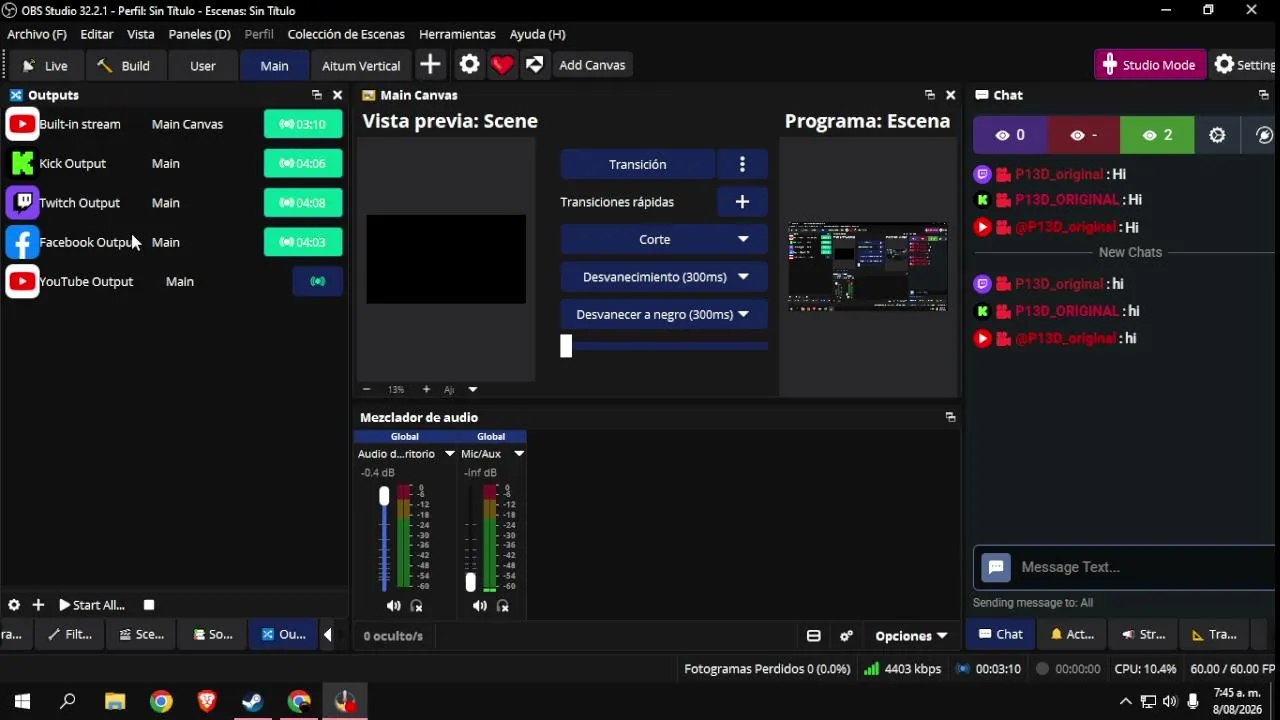Click the plus icon beside Aitum Vertical

pos(430,65)
